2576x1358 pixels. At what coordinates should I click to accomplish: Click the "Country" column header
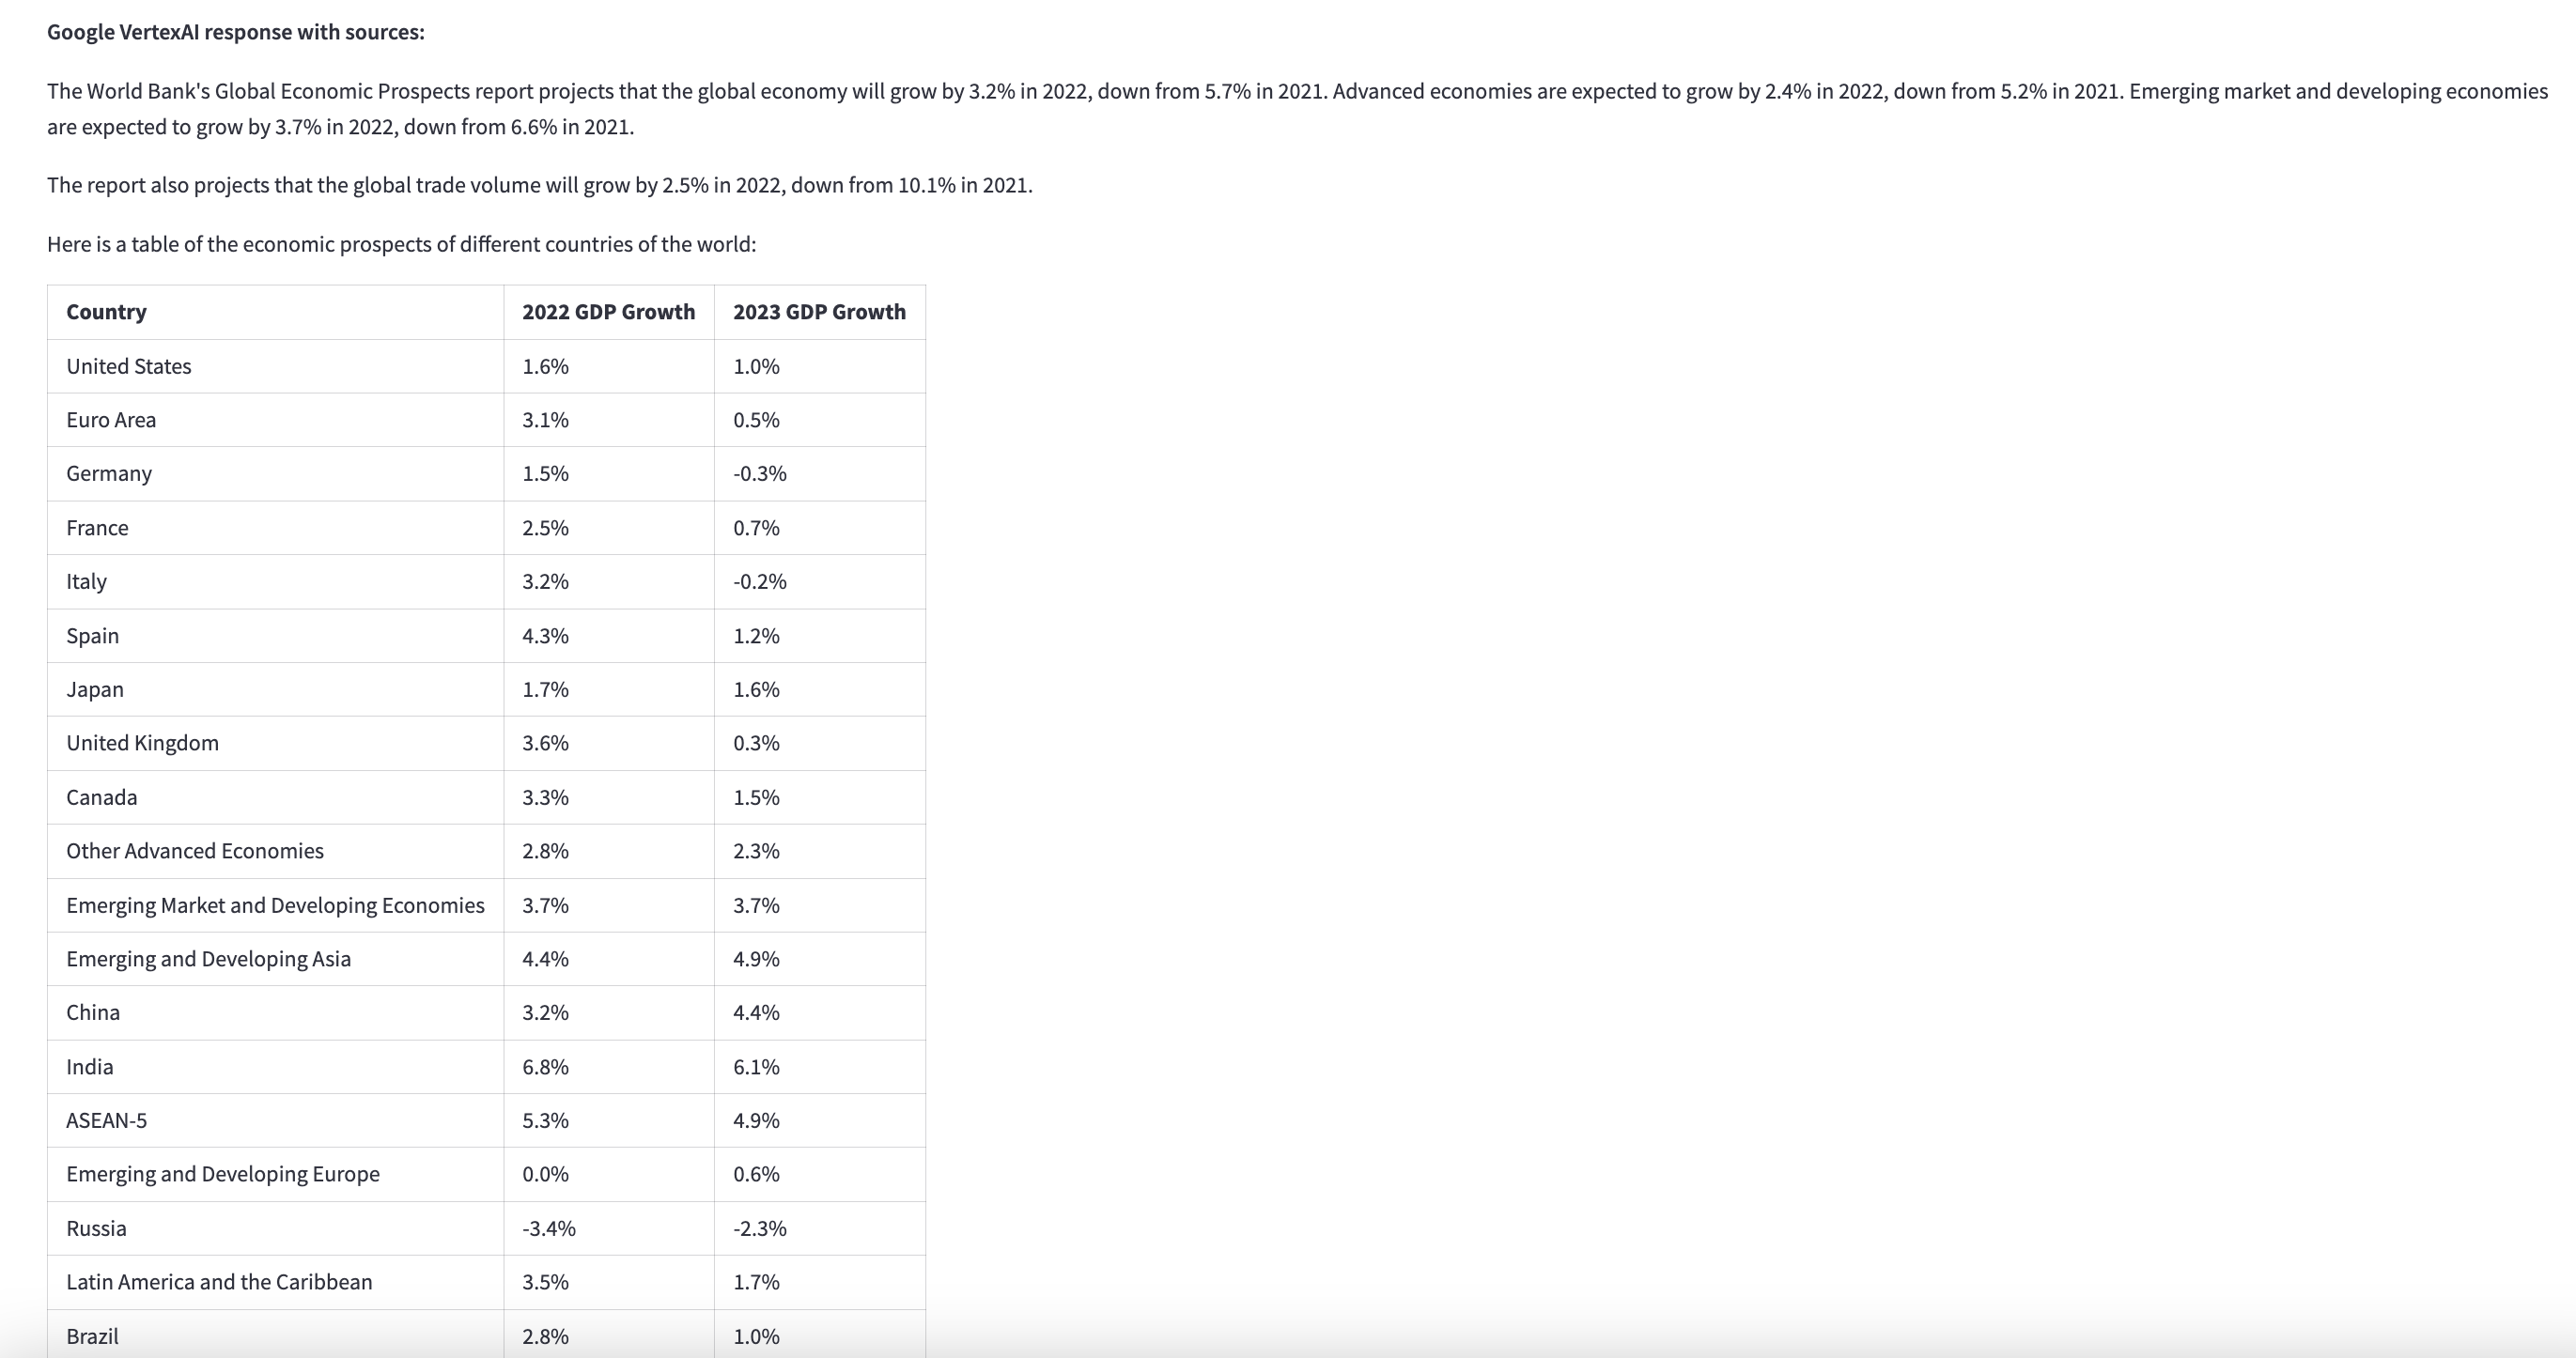point(106,312)
